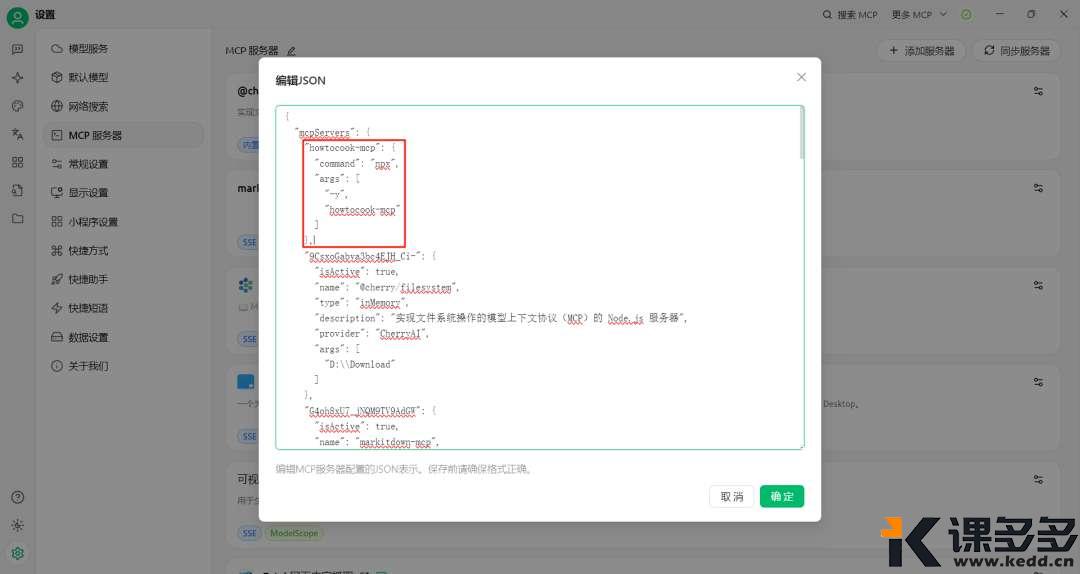
Task: Open settings sliders icon on the marl server card
Action: click(1038, 187)
